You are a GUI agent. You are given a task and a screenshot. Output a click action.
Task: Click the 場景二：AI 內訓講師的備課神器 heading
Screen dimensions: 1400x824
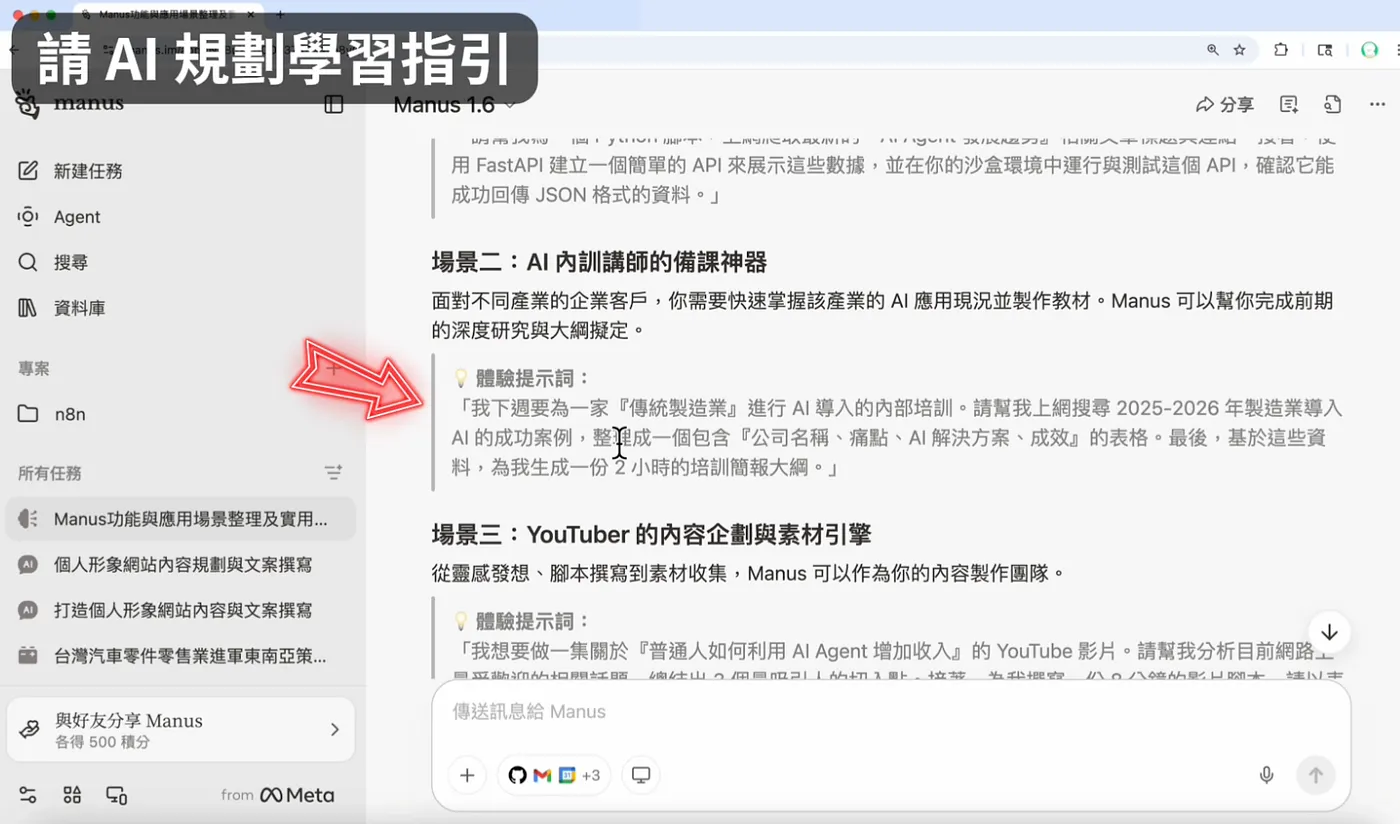pos(599,262)
